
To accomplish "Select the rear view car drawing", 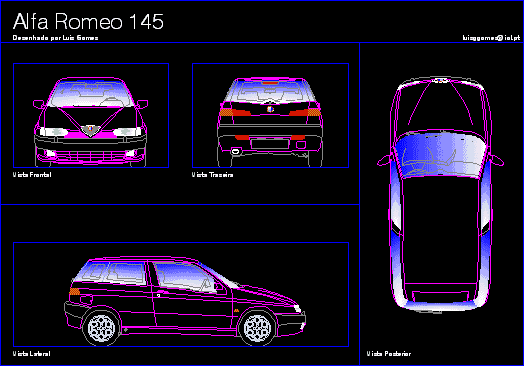I will point(270,122).
